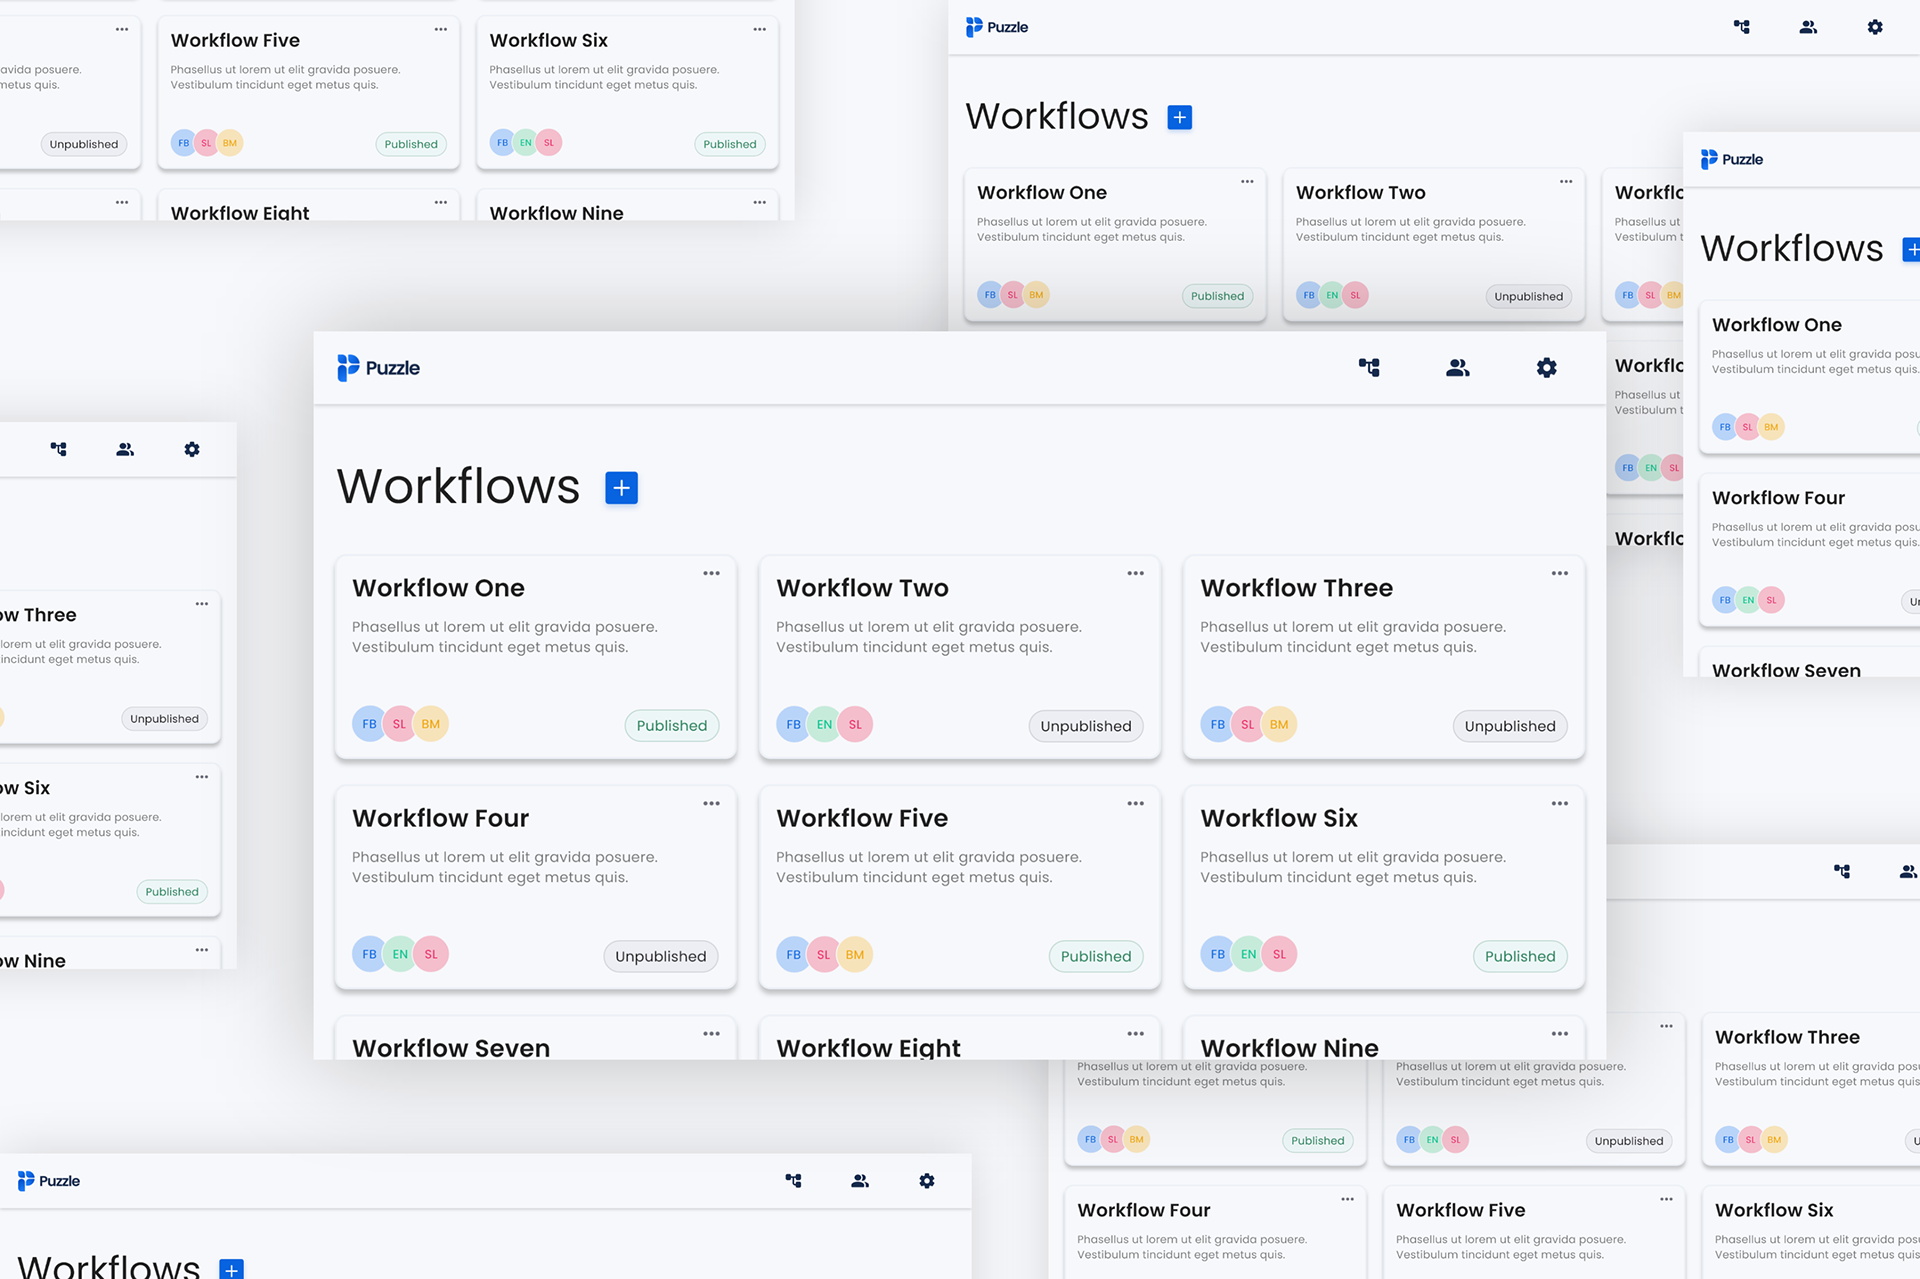Open three-dot menu on center large Workflow Three card
Image resolution: width=1920 pixels, height=1279 pixels.
point(1559,573)
